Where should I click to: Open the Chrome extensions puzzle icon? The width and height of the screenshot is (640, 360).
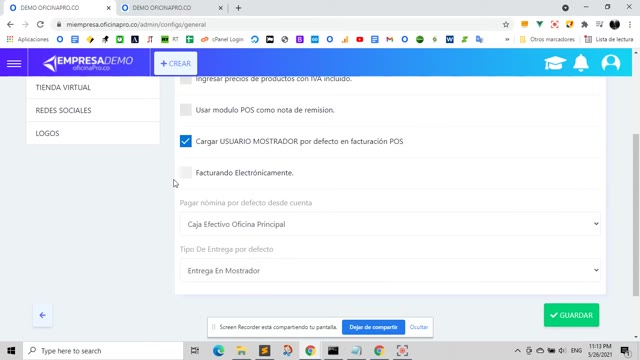[584, 24]
